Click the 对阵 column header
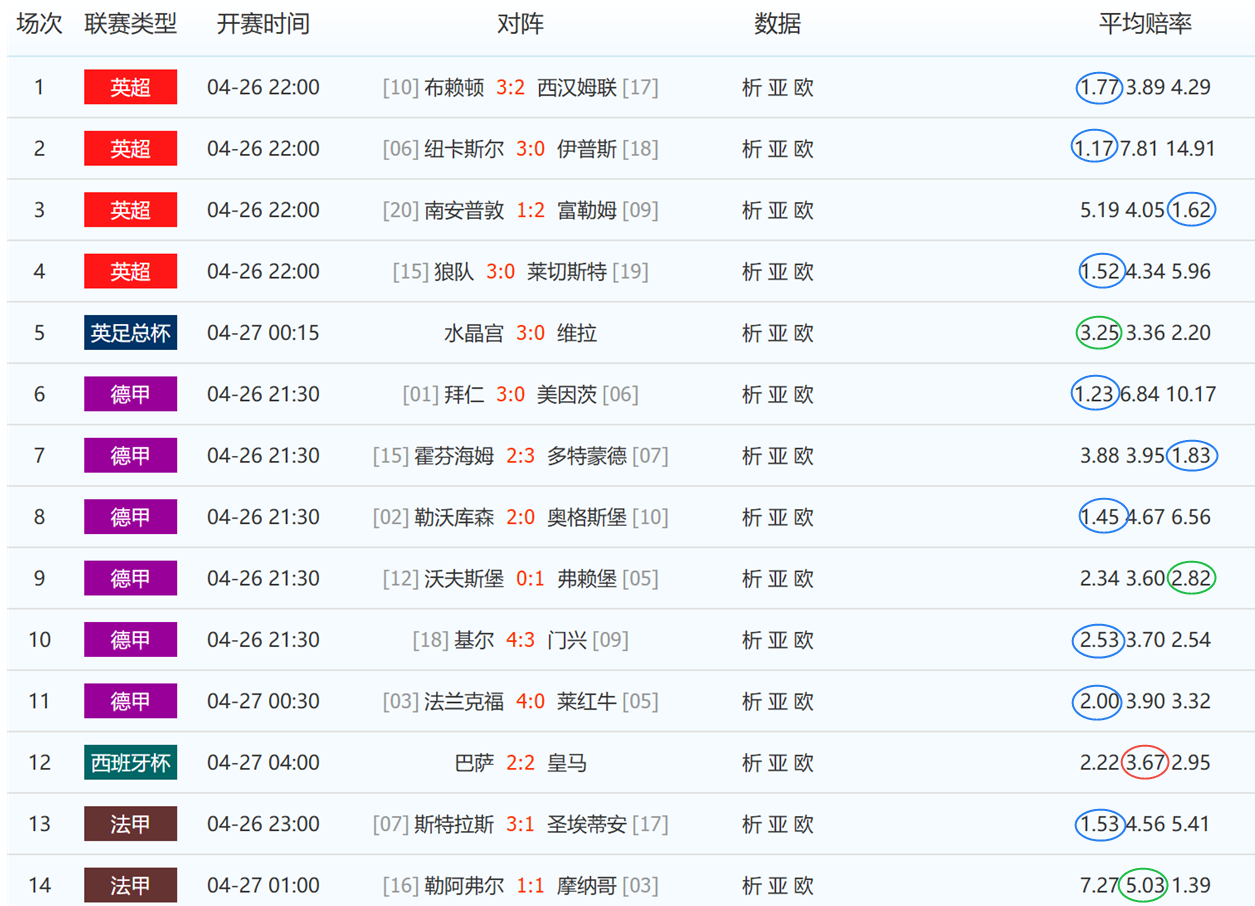Screen dimensions: 1255x906 (520, 24)
